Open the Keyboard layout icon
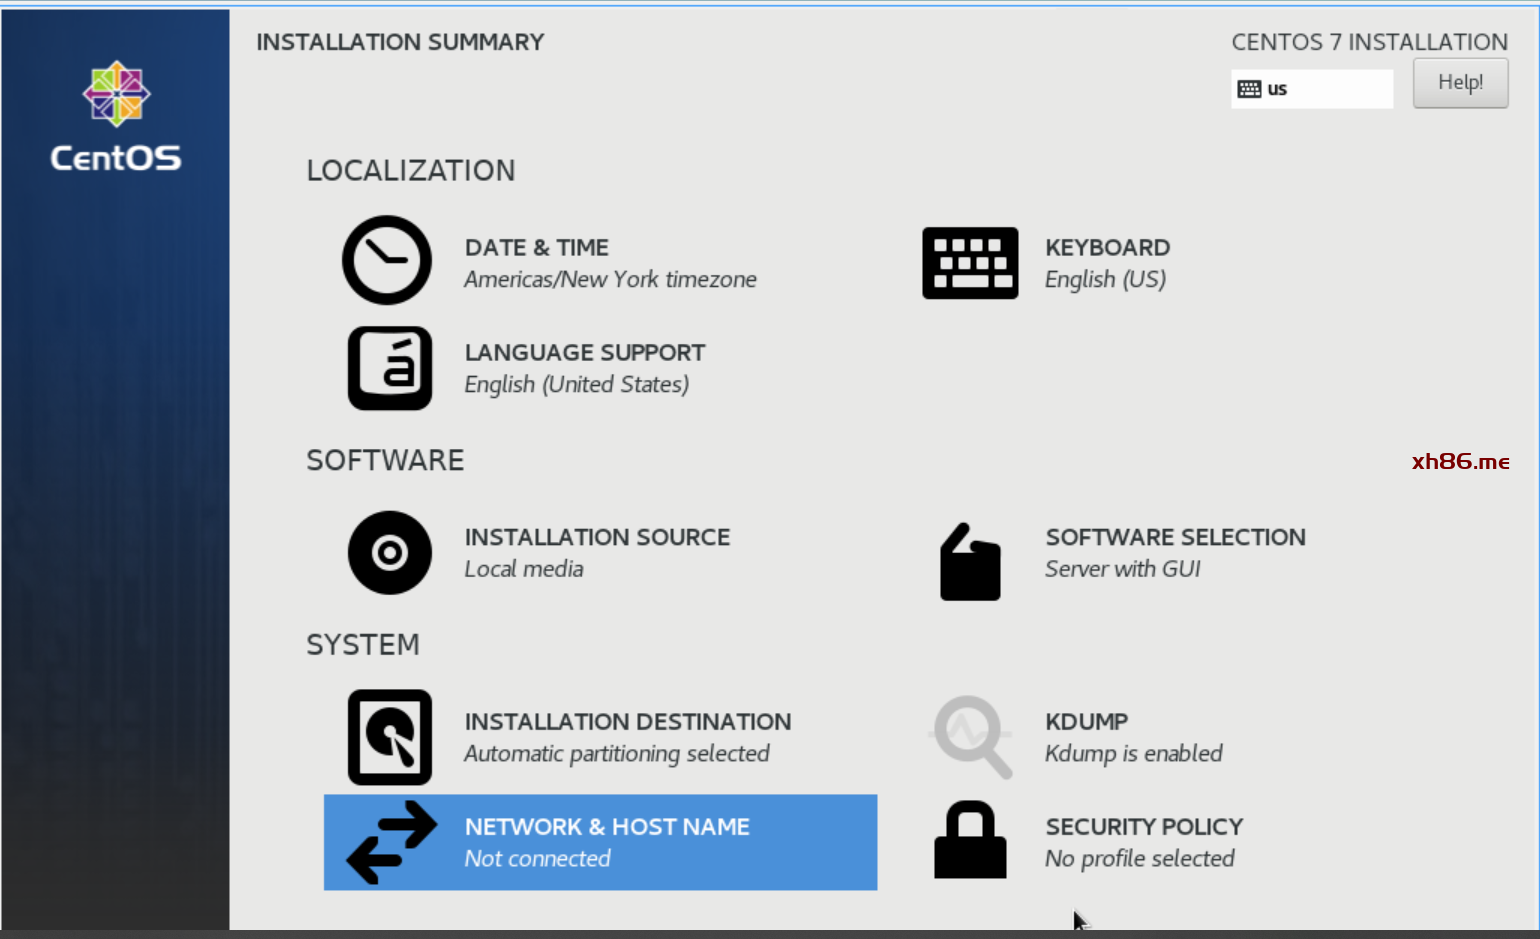 (970, 263)
